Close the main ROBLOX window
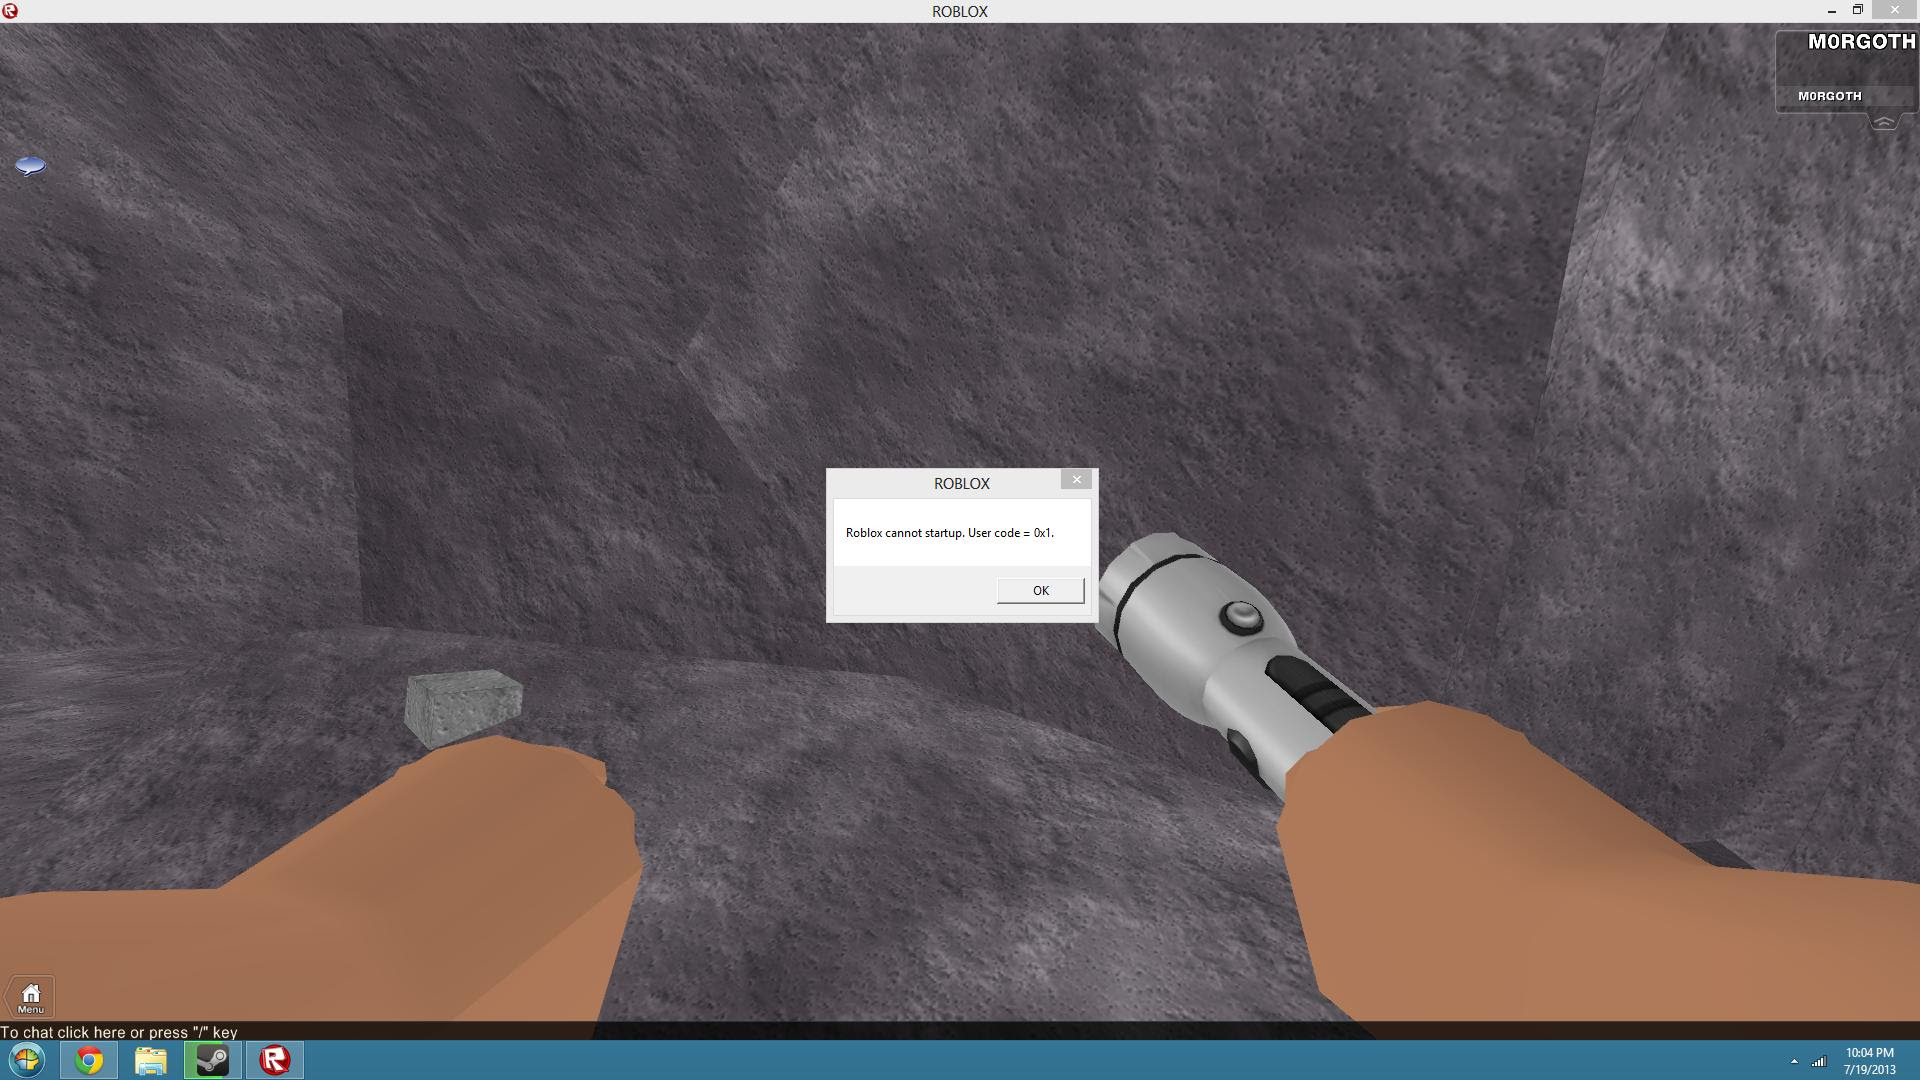The width and height of the screenshot is (1920, 1080). pyautogui.click(x=1894, y=10)
